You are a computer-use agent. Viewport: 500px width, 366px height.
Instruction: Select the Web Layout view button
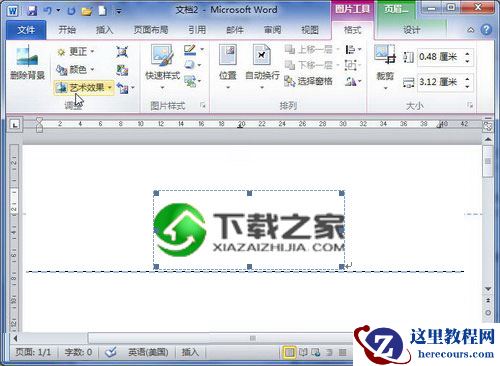315,352
